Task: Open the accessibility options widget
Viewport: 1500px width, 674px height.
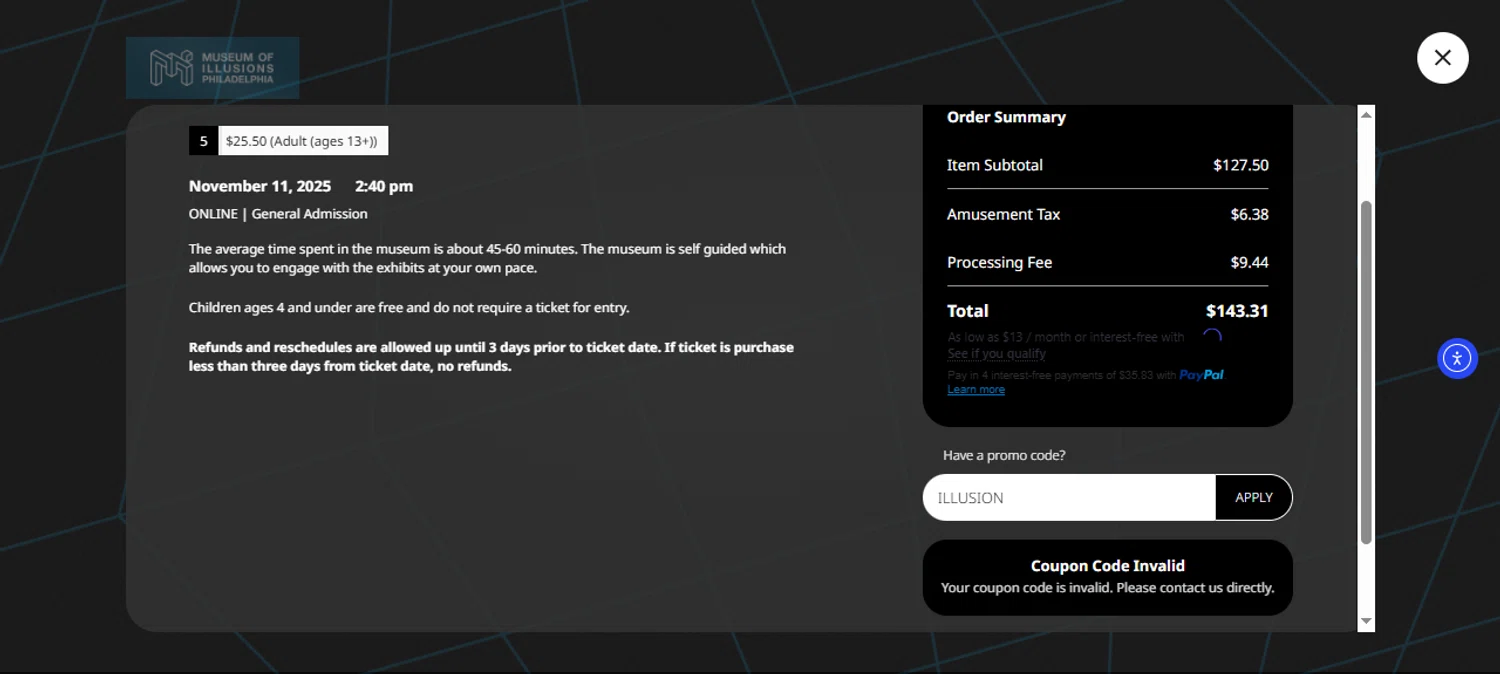Action: 1457,358
